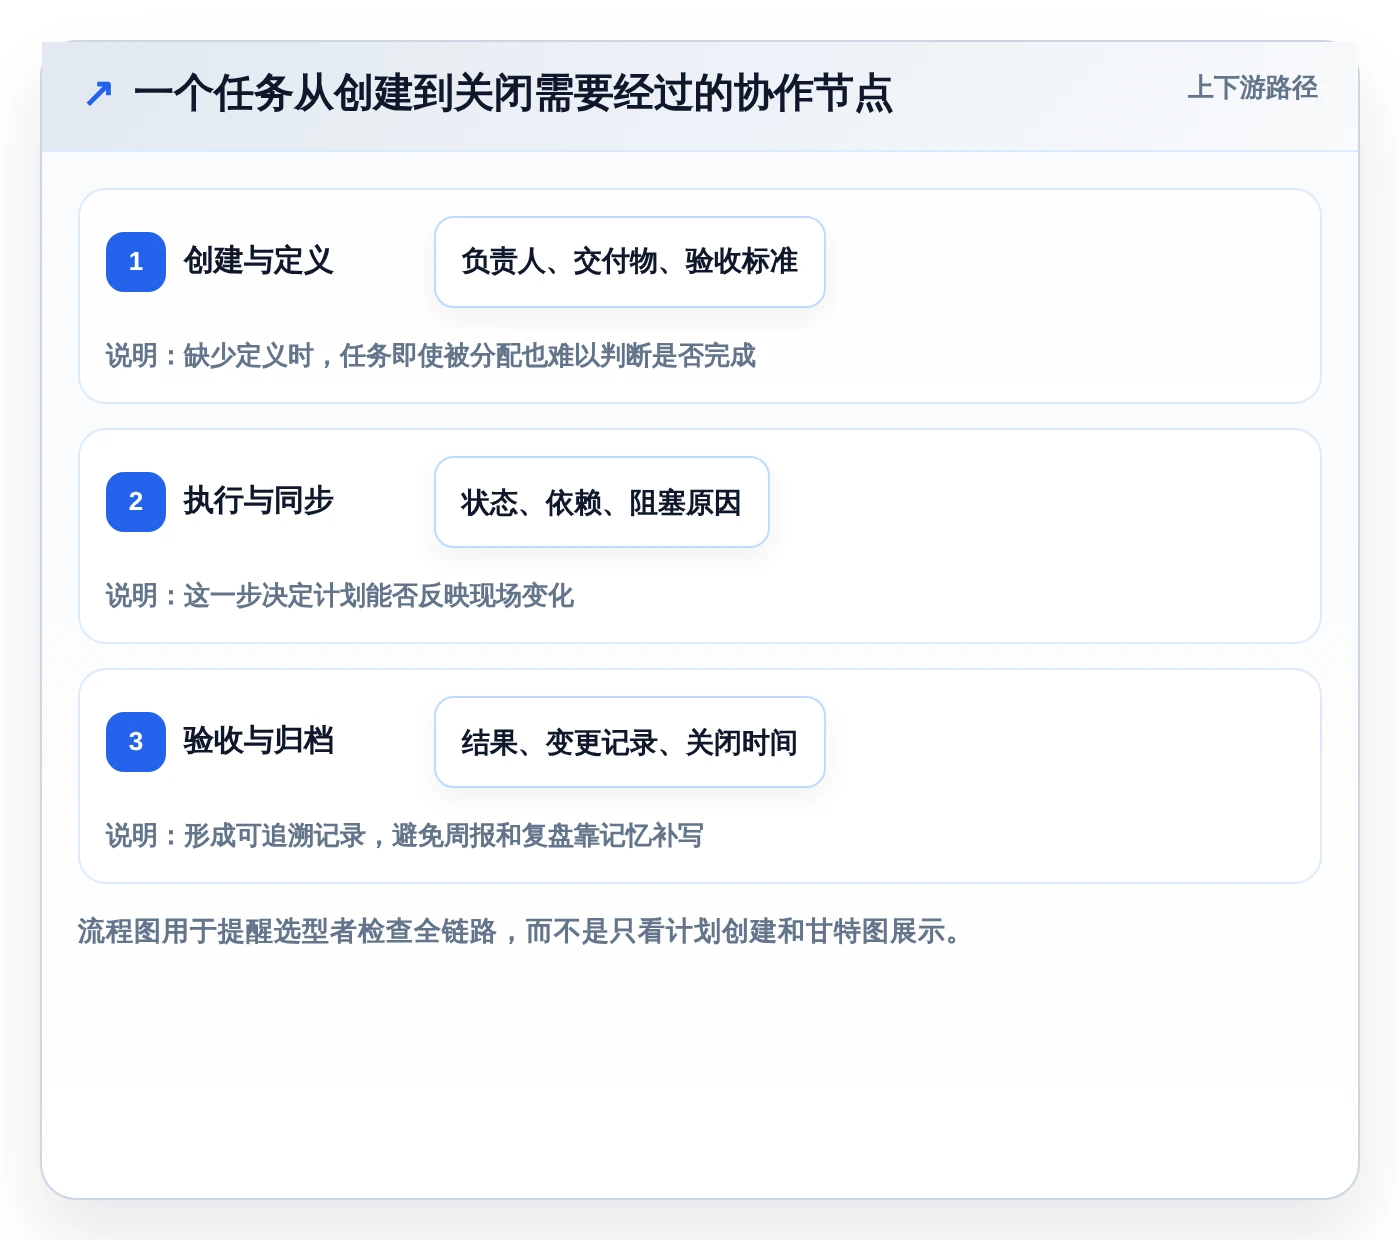Click the 状态、依赖、阻塞原因 chip
Image resolution: width=1400 pixels, height=1240 pixels.
click(602, 502)
